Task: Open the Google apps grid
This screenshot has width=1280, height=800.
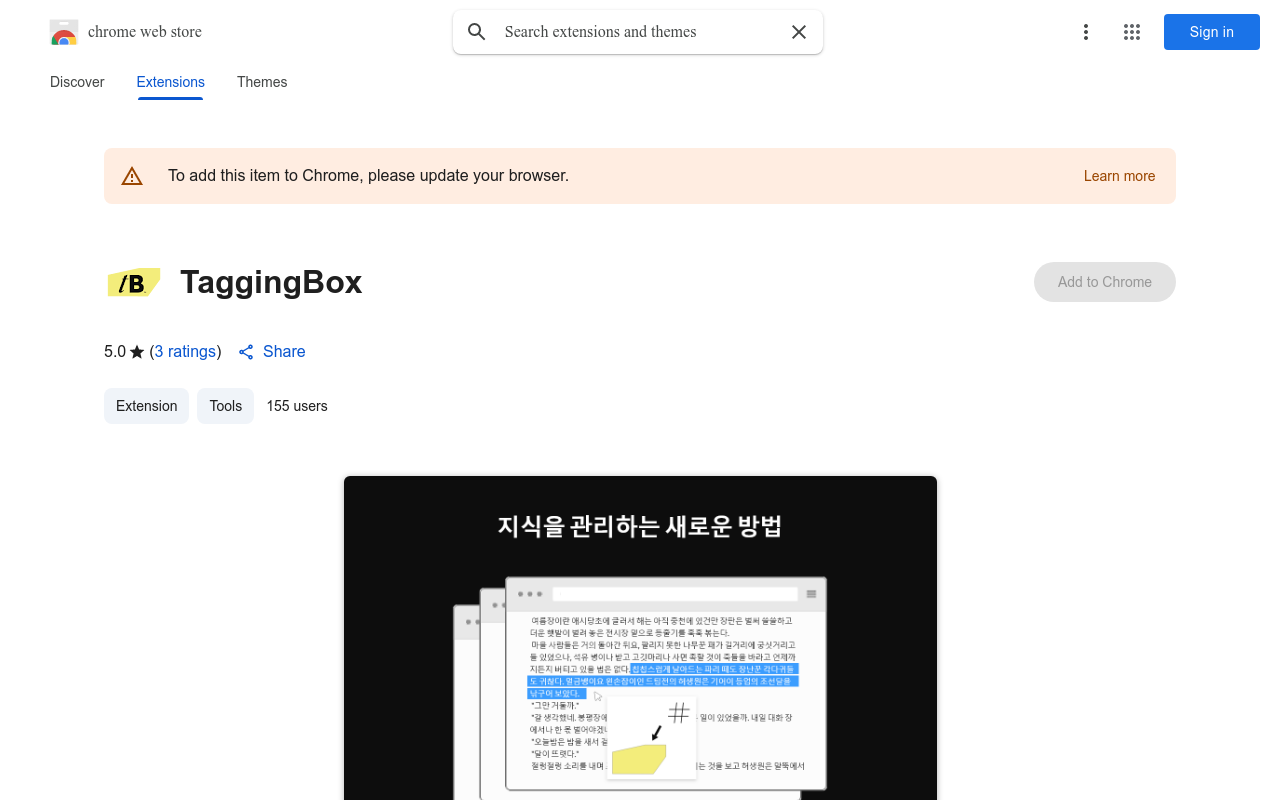Action: pyautogui.click(x=1132, y=32)
